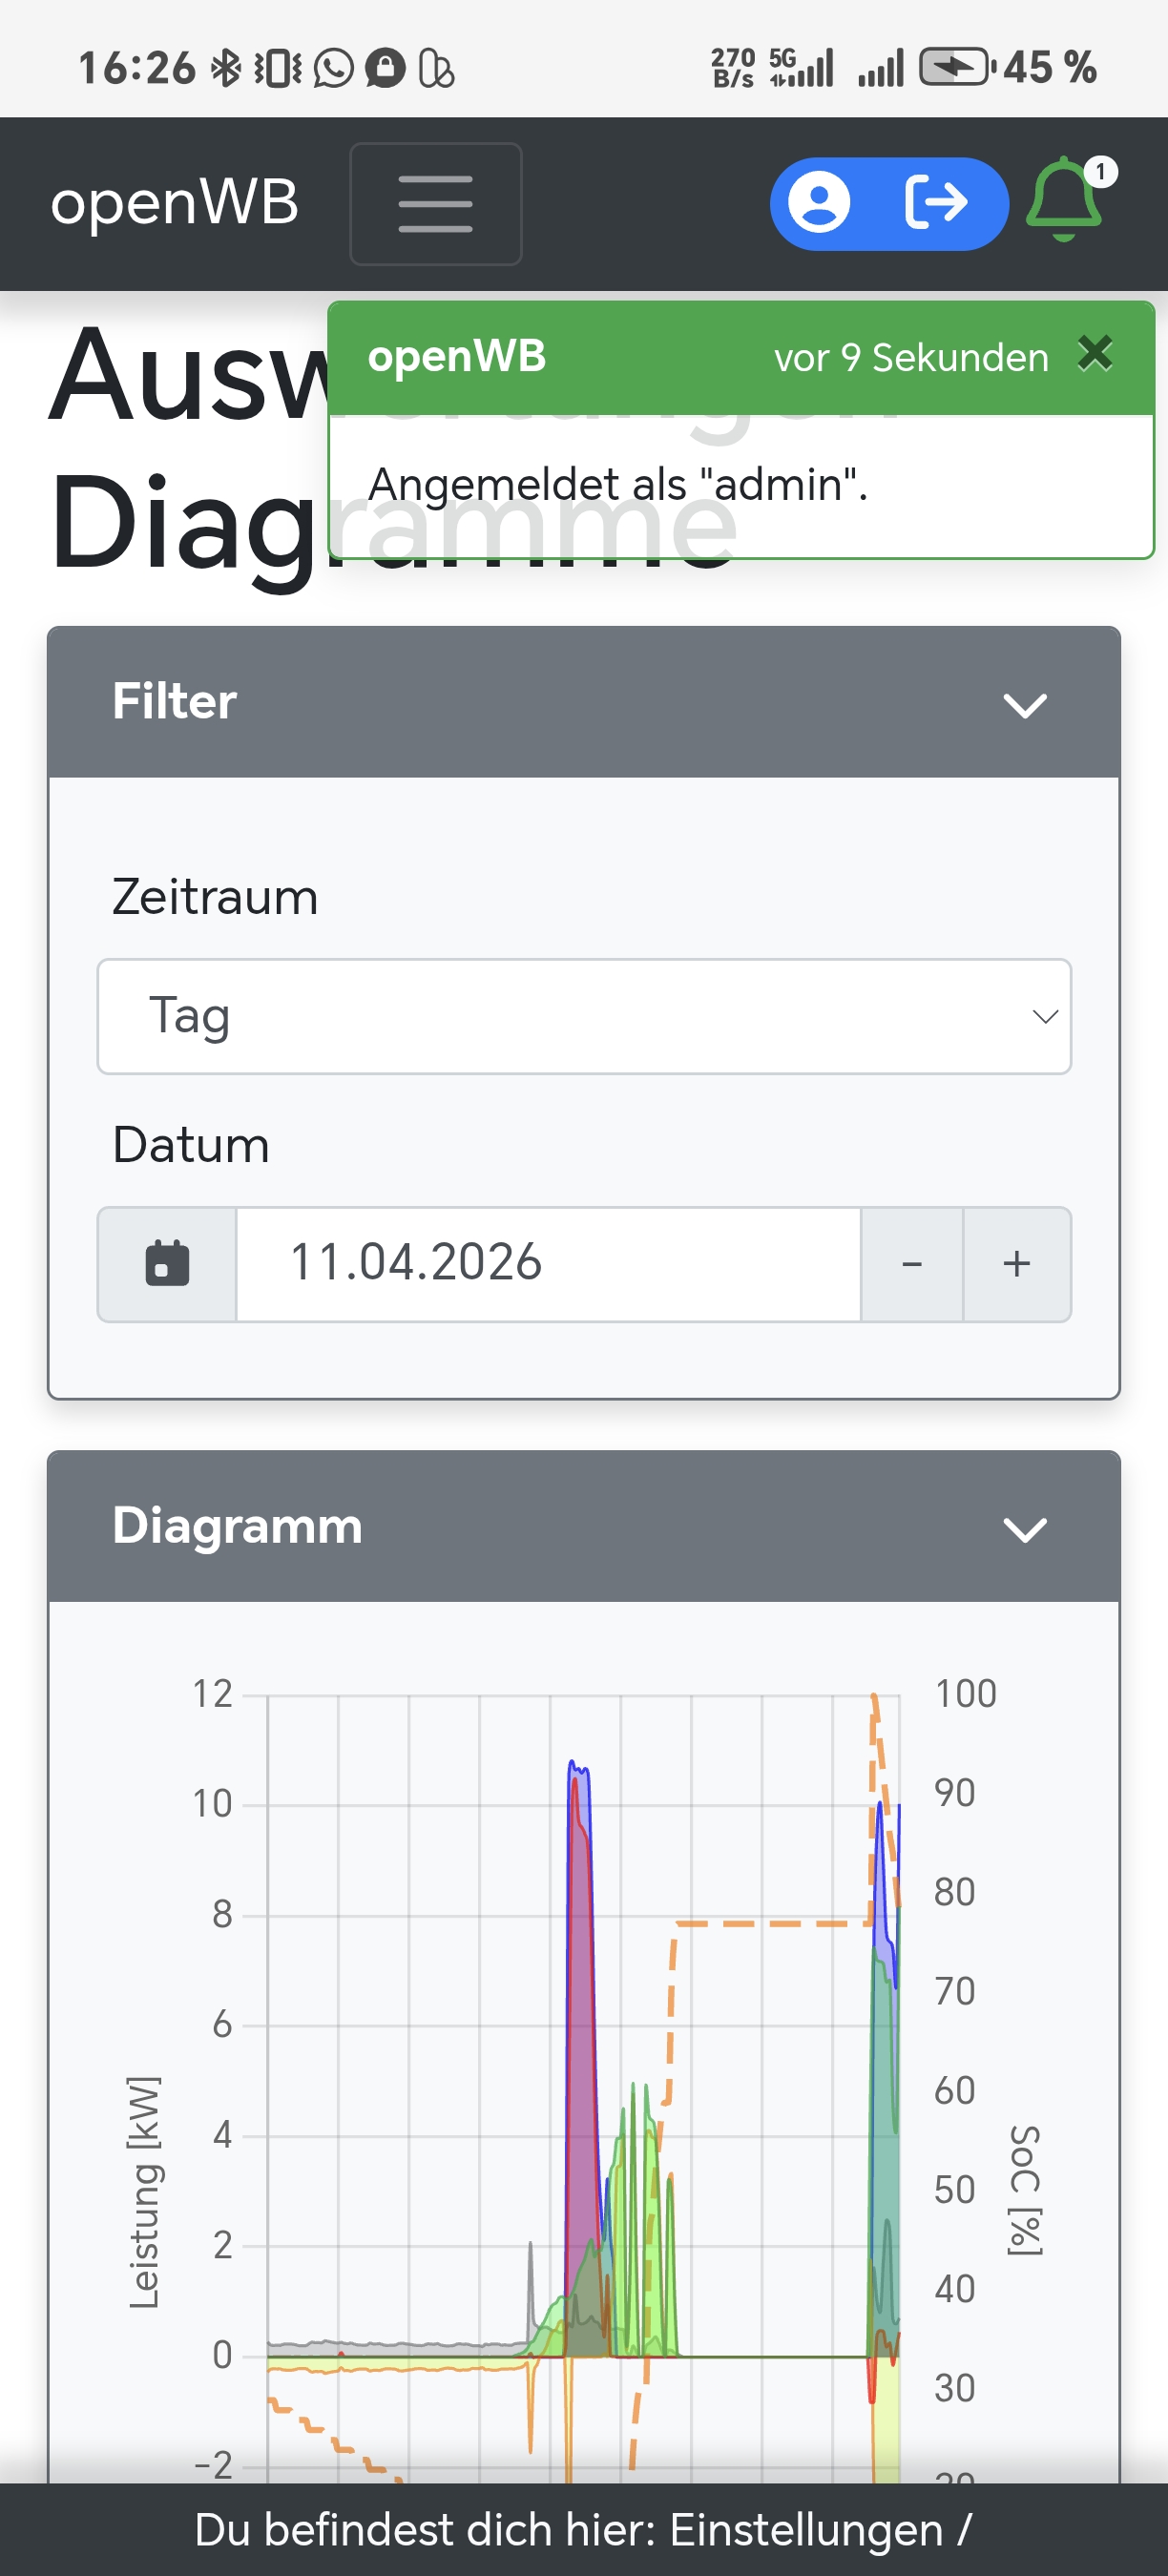The width and height of the screenshot is (1168, 2576).
Task: Tap the Bluetooth status bar icon
Action: (x=226, y=68)
